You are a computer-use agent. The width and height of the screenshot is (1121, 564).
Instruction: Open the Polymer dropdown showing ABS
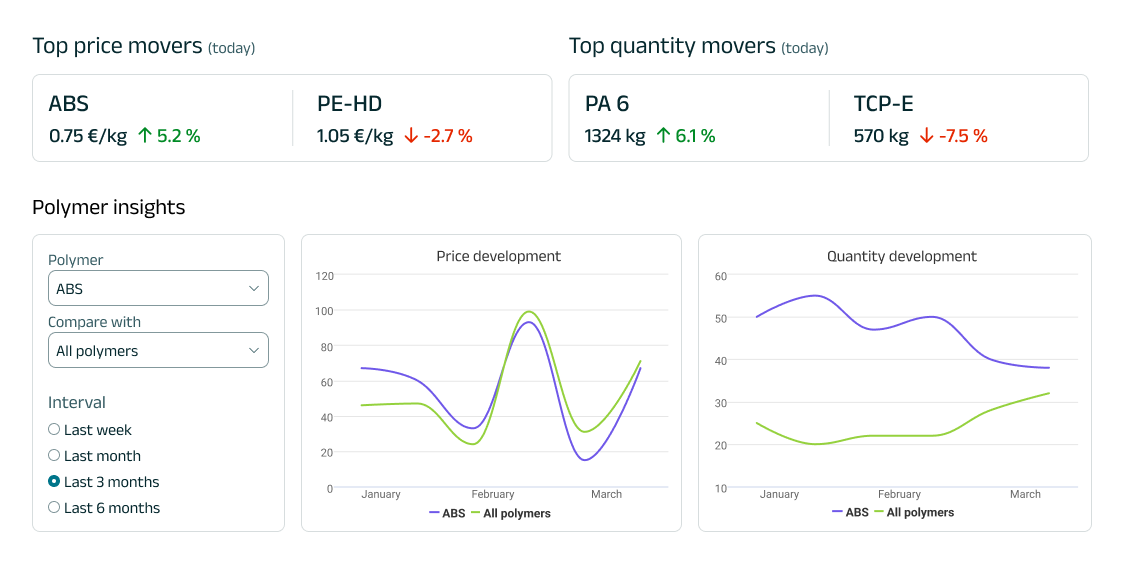coord(158,288)
